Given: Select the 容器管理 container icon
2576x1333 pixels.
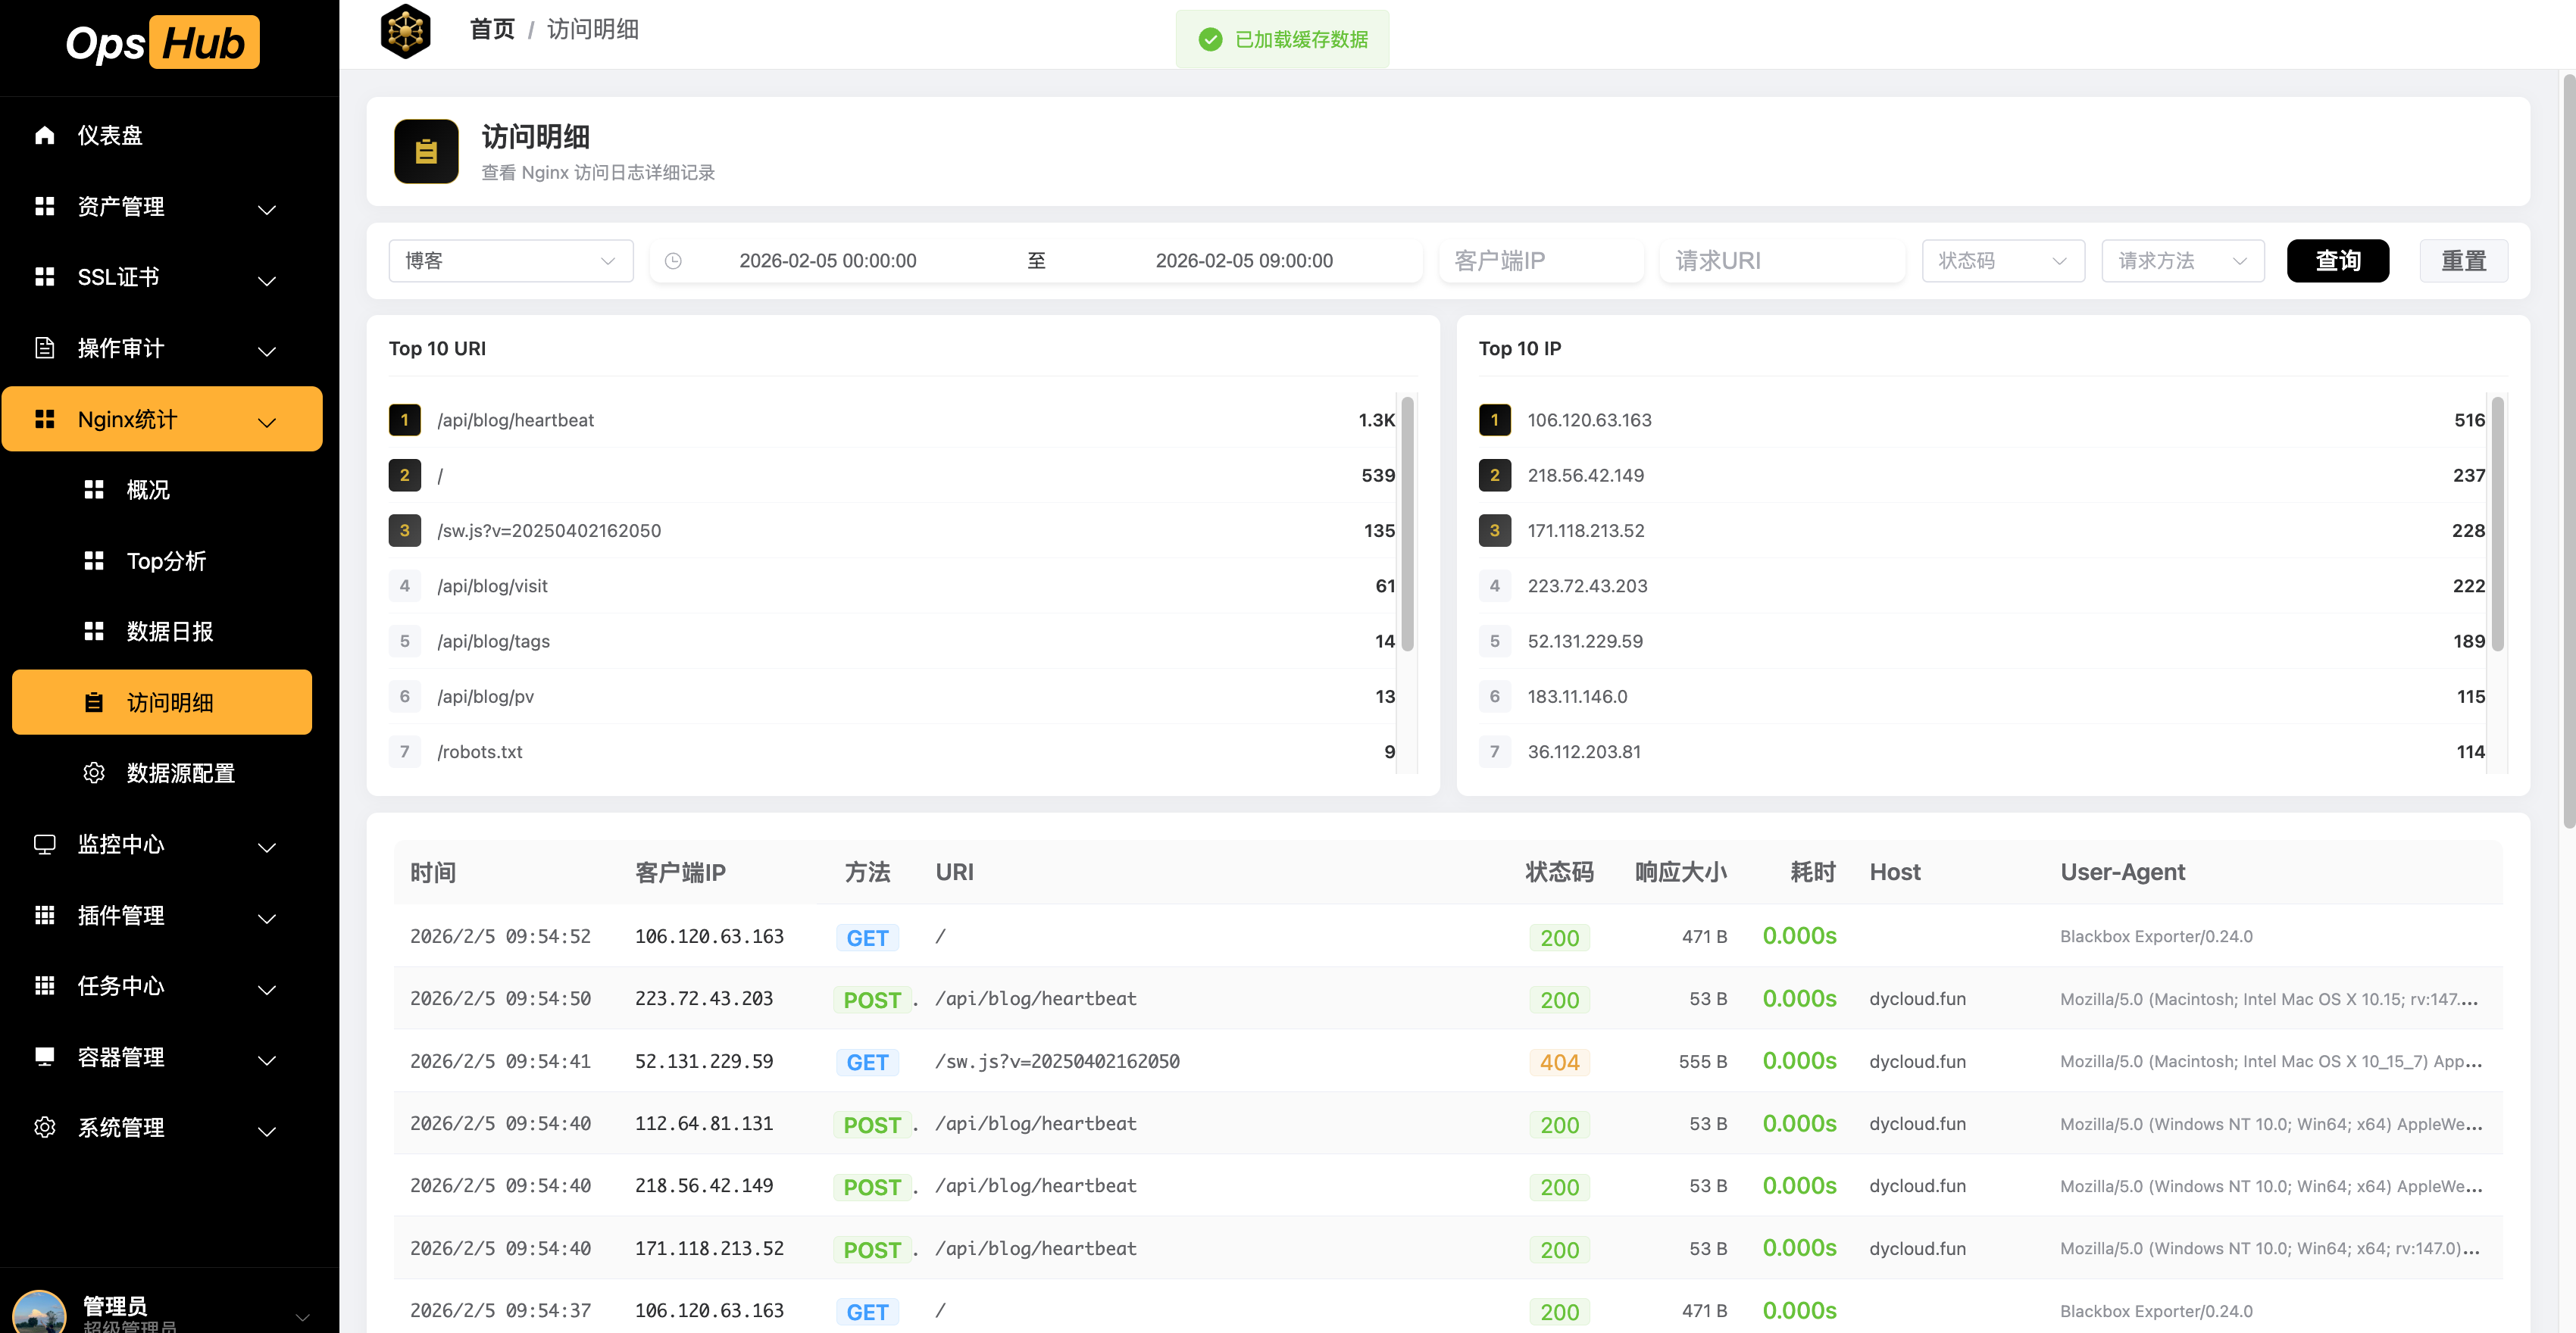Looking at the screenshot, I should pyautogui.click(x=44, y=1057).
